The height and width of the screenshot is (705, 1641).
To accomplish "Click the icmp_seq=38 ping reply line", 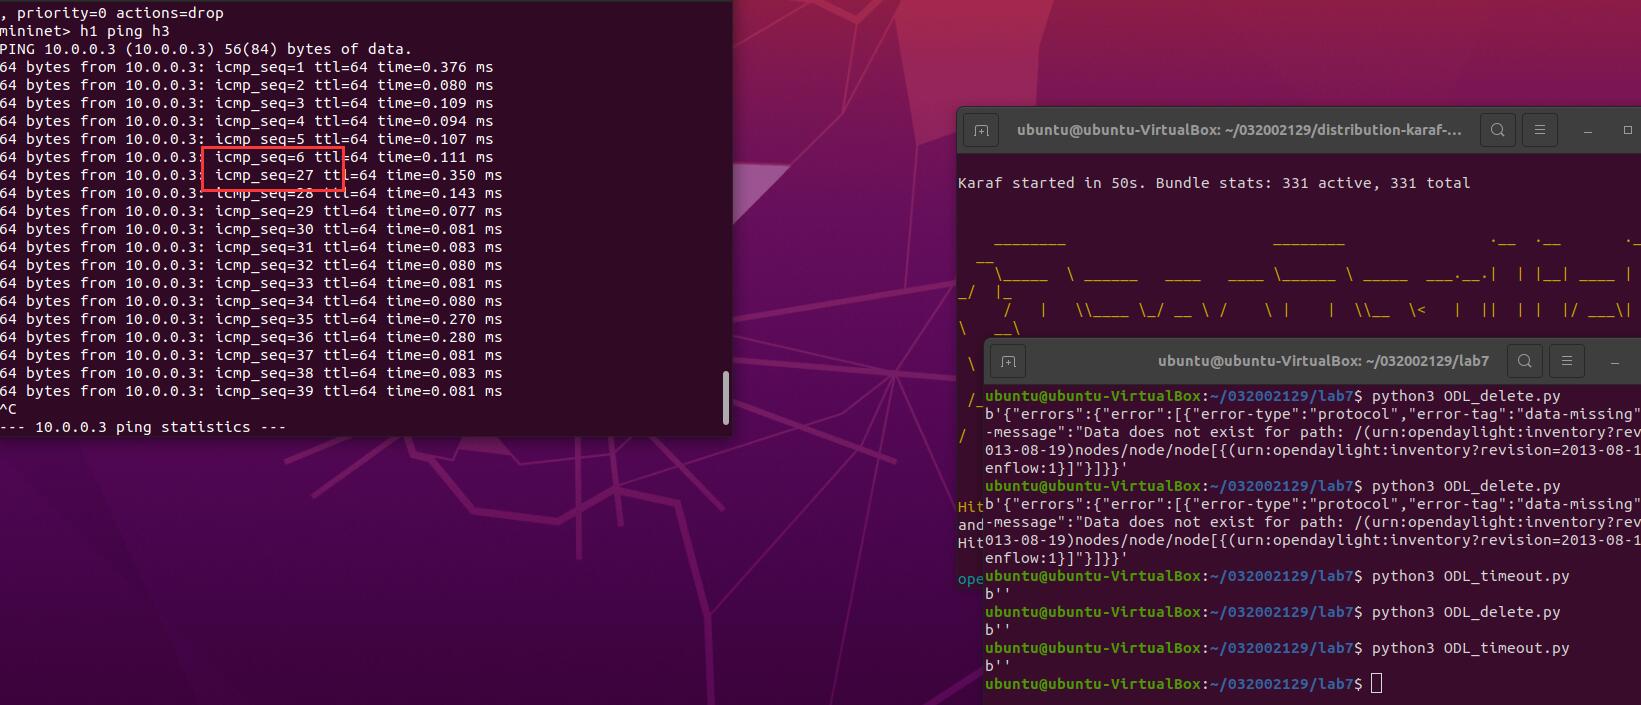I will tap(251, 373).
